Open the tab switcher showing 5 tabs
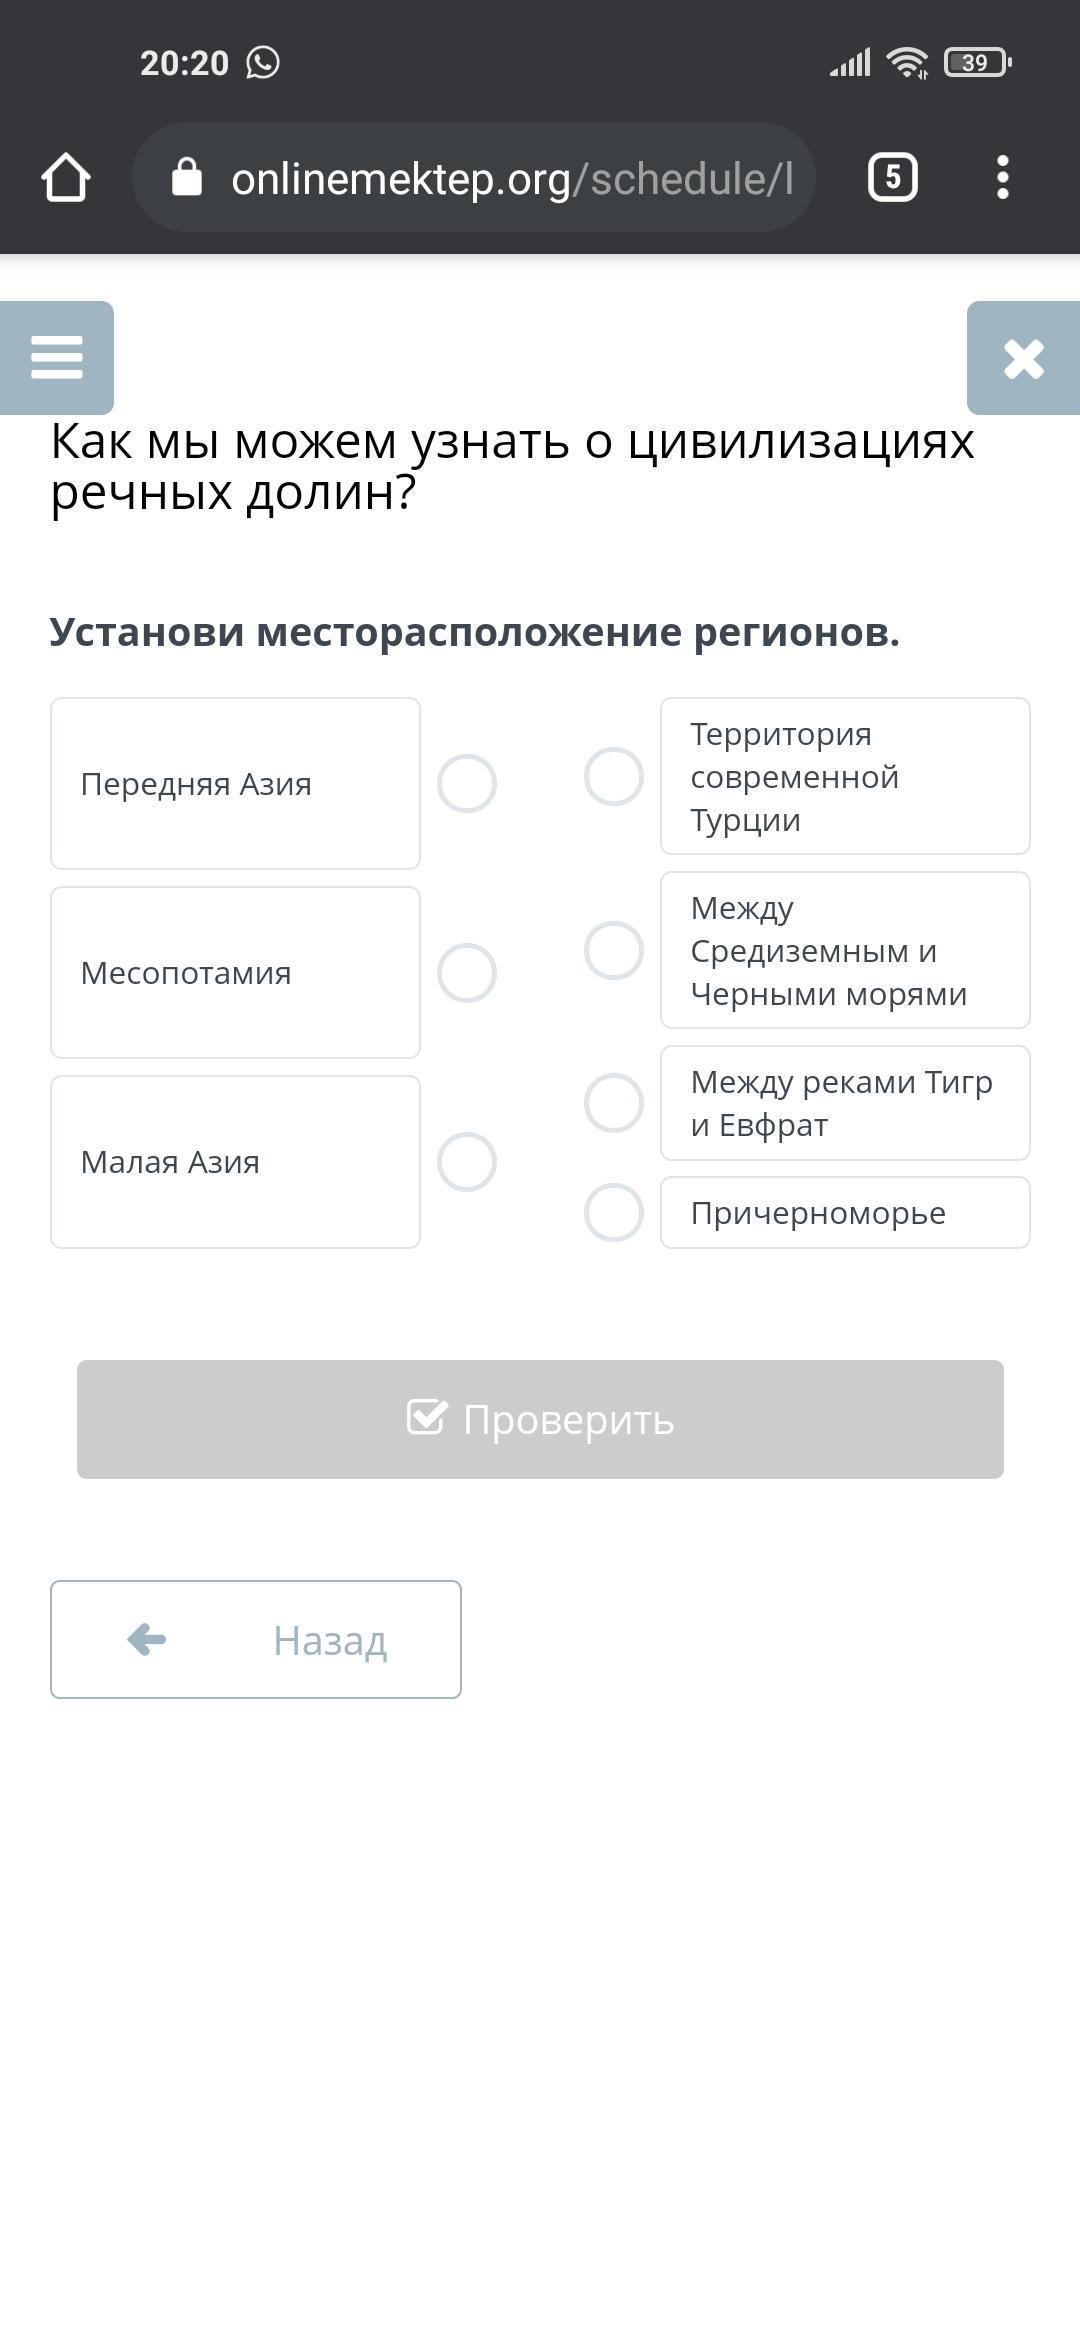Screen dimensions: 1080x2340 (x=892, y=178)
